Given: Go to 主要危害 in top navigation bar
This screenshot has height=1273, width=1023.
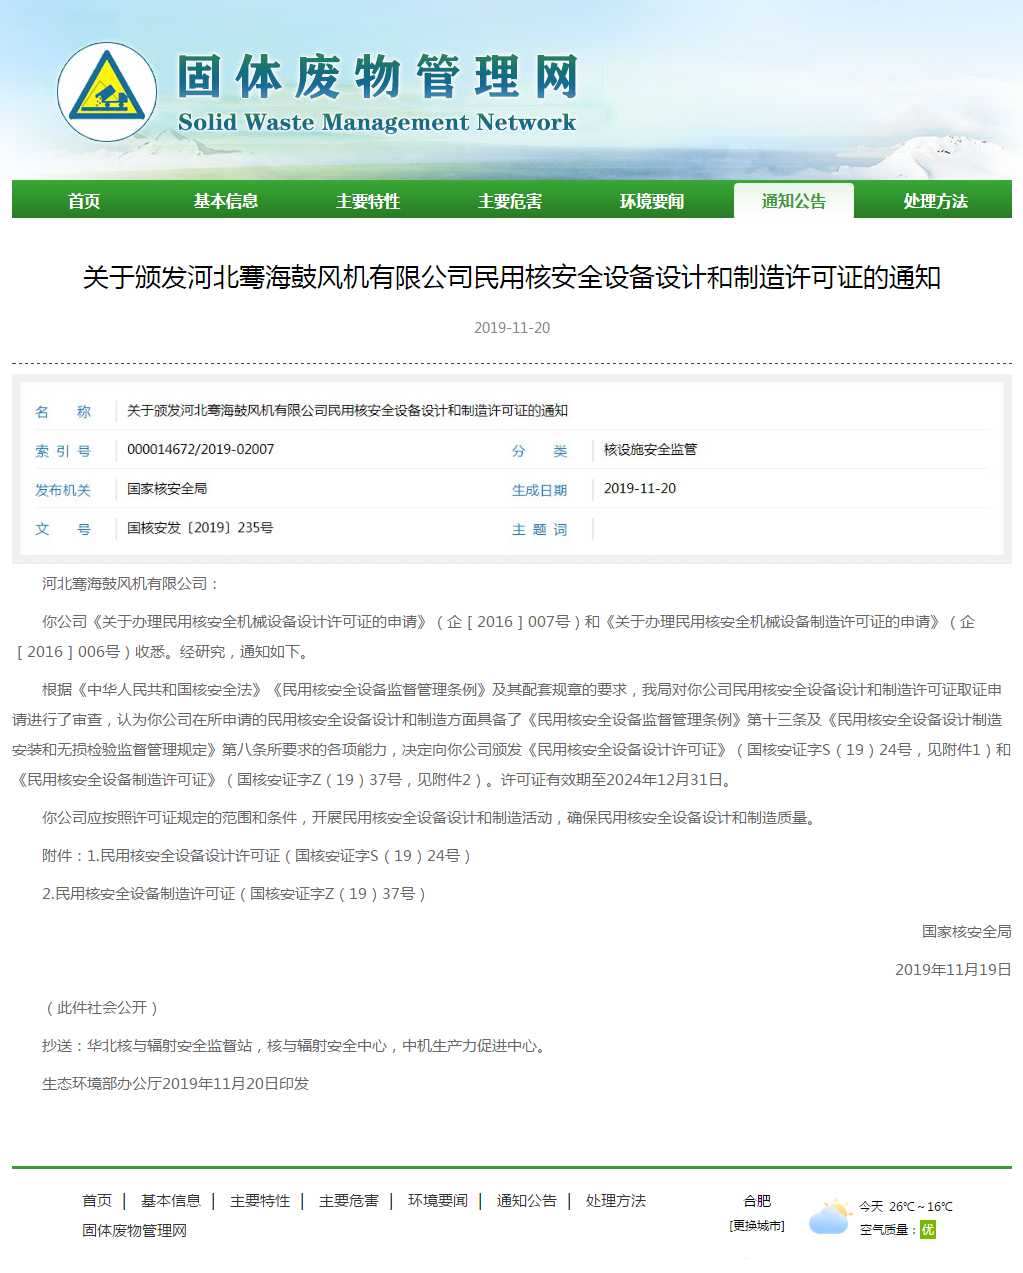Looking at the screenshot, I should (x=510, y=201).
